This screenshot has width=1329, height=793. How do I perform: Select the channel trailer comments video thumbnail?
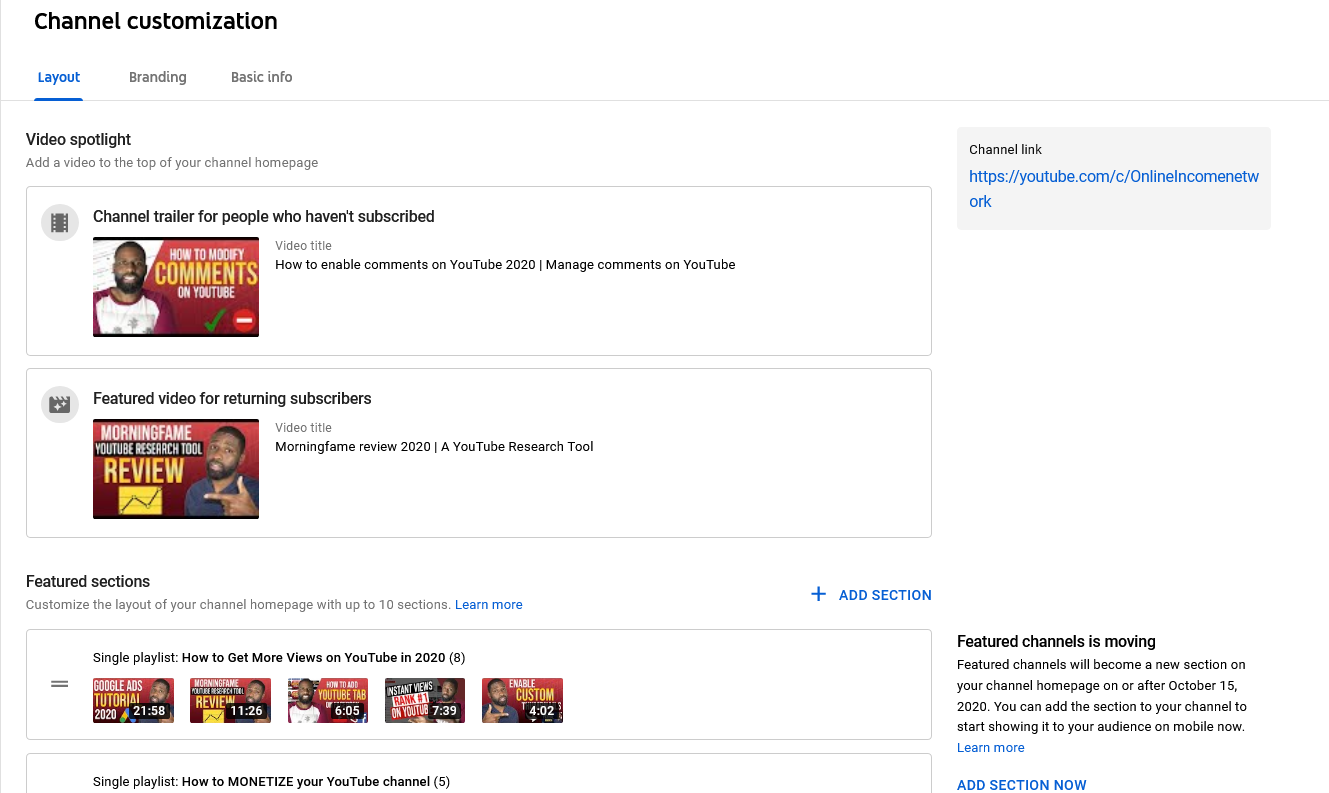(176, 287)
